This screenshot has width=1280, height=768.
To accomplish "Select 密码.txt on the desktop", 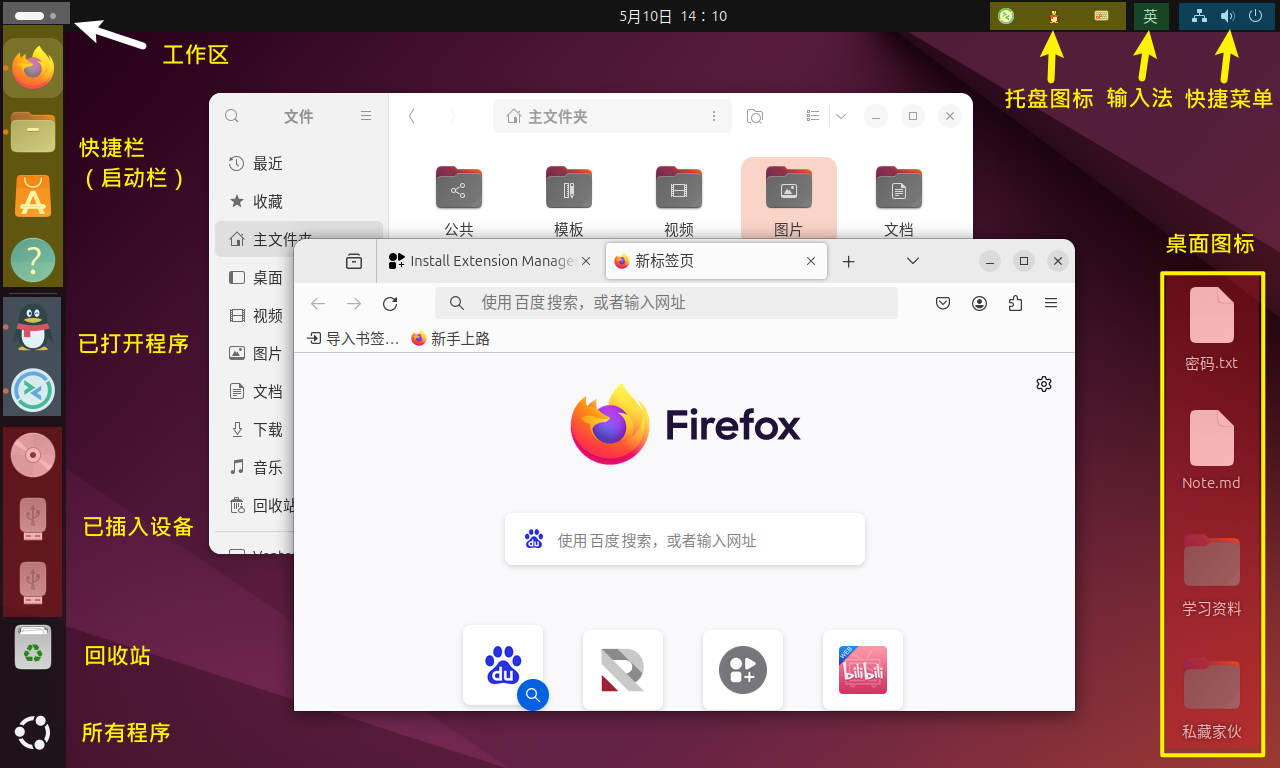I will 1212,330.
